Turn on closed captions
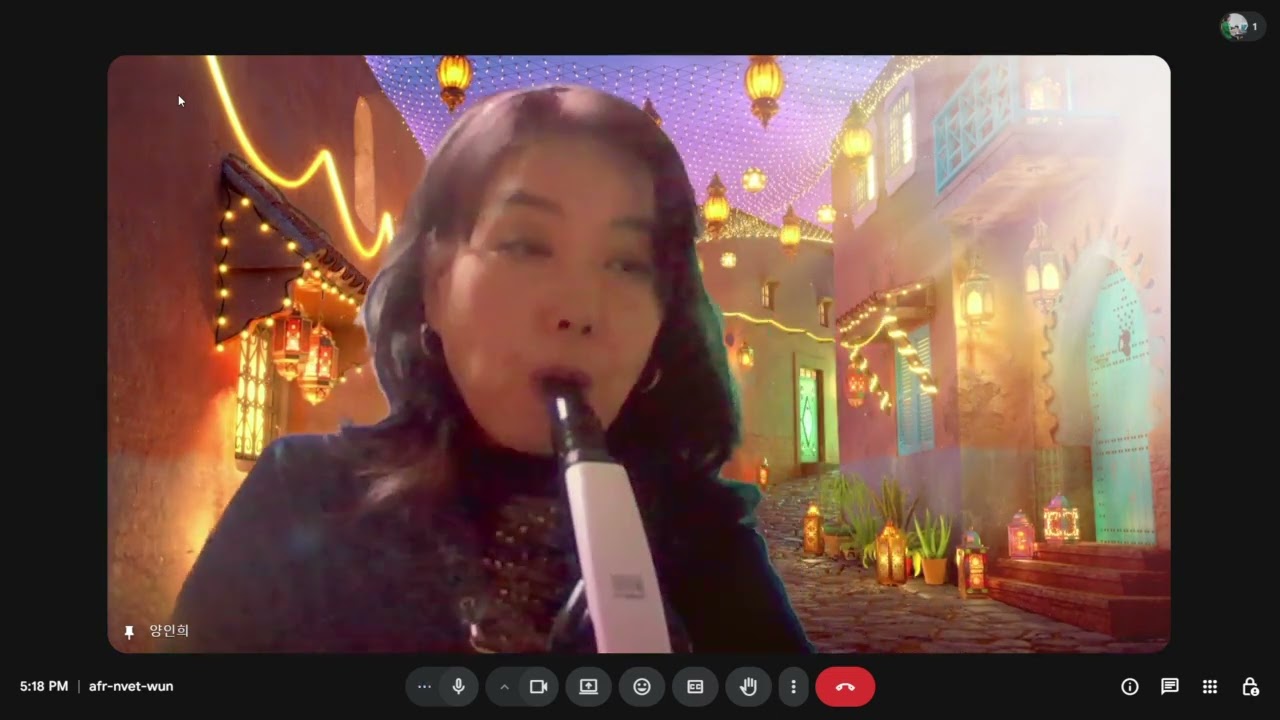Screen dimensions: 1280x720 pyautogui.click(x=695, y=687)
